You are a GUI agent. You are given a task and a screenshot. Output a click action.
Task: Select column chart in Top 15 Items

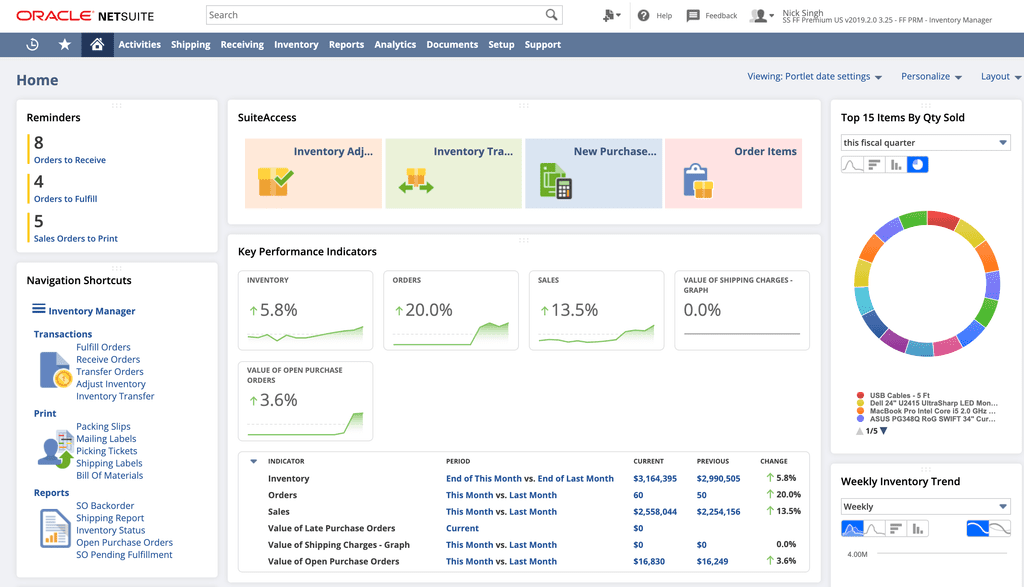tap(896, 165)
